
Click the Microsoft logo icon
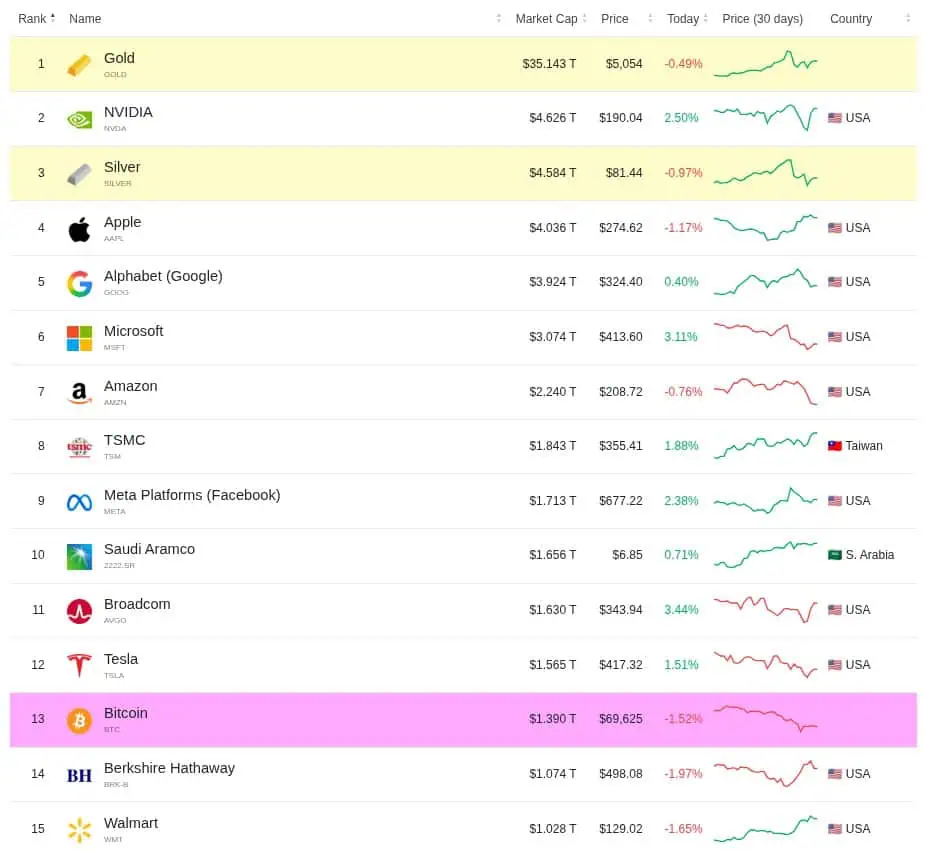click(79, 338)
